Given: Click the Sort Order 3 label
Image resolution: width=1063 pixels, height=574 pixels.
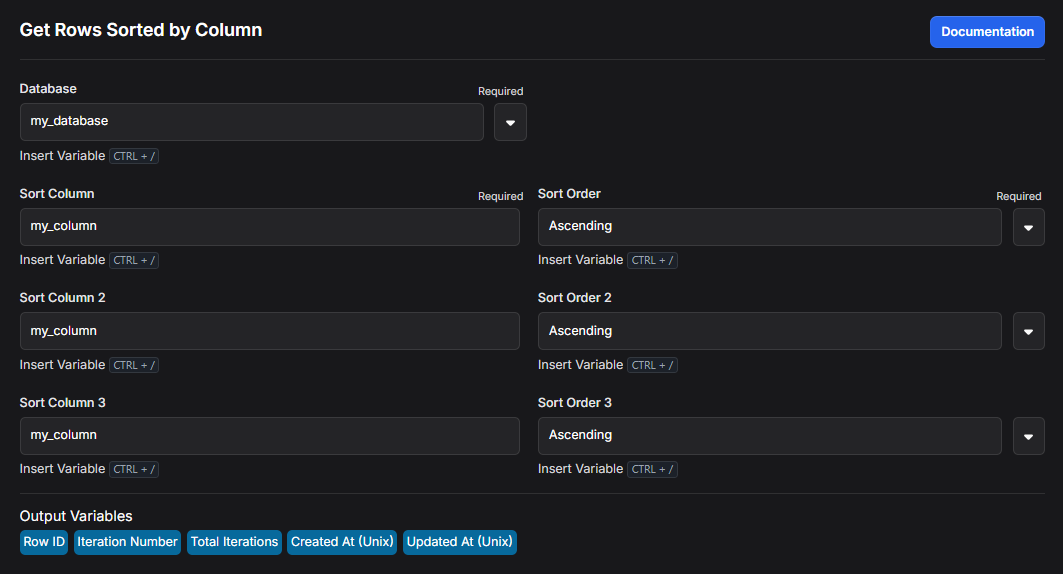Looking at the screenshot, I should pyautogui.click(x=575, y=403).
